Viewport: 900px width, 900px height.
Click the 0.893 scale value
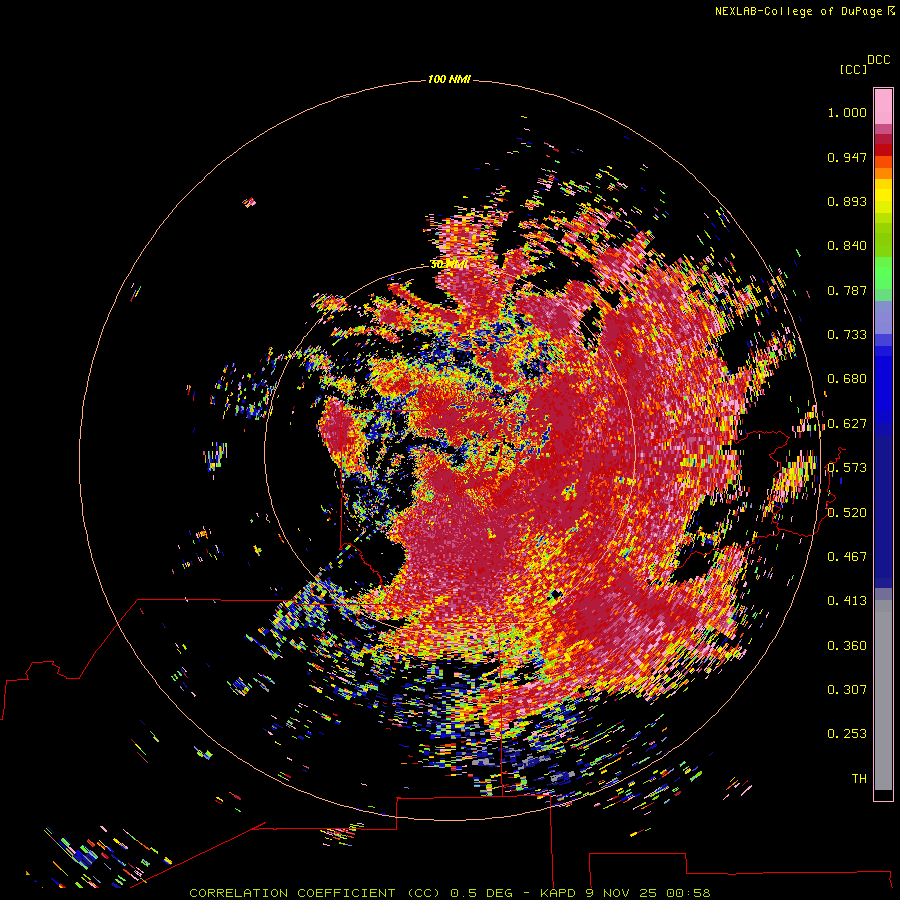pos(847,201)
